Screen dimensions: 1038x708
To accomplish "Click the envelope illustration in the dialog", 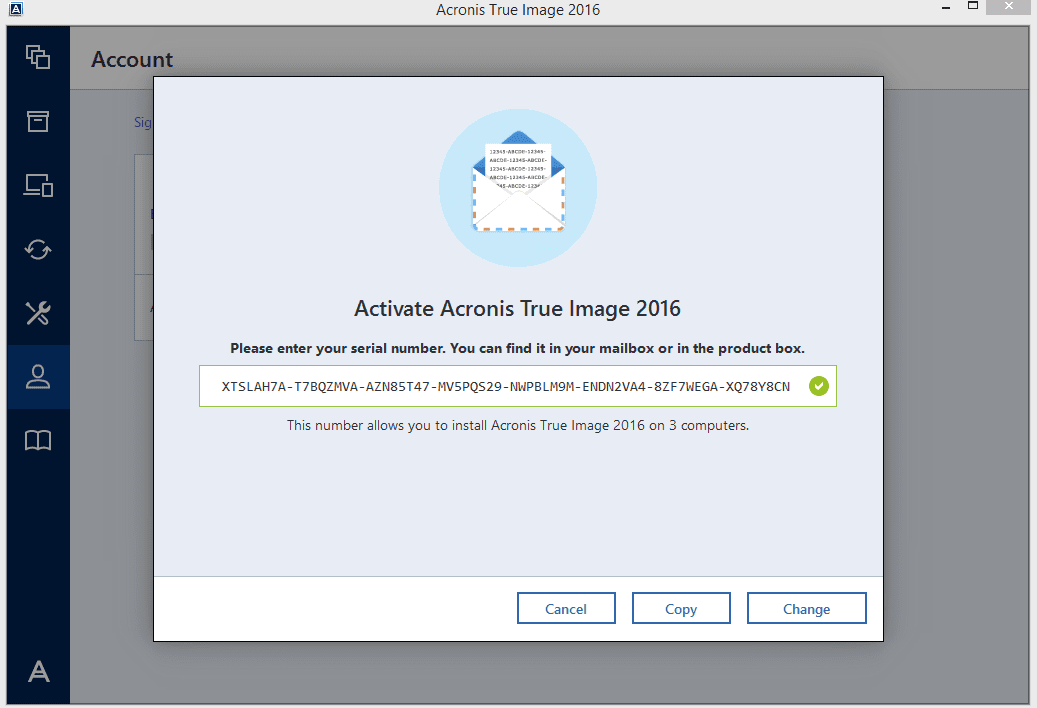I will point(517,187).
